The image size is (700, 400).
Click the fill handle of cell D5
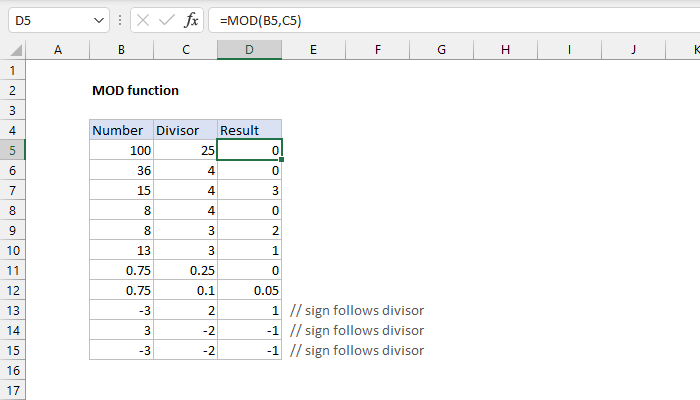click(281, 159)
